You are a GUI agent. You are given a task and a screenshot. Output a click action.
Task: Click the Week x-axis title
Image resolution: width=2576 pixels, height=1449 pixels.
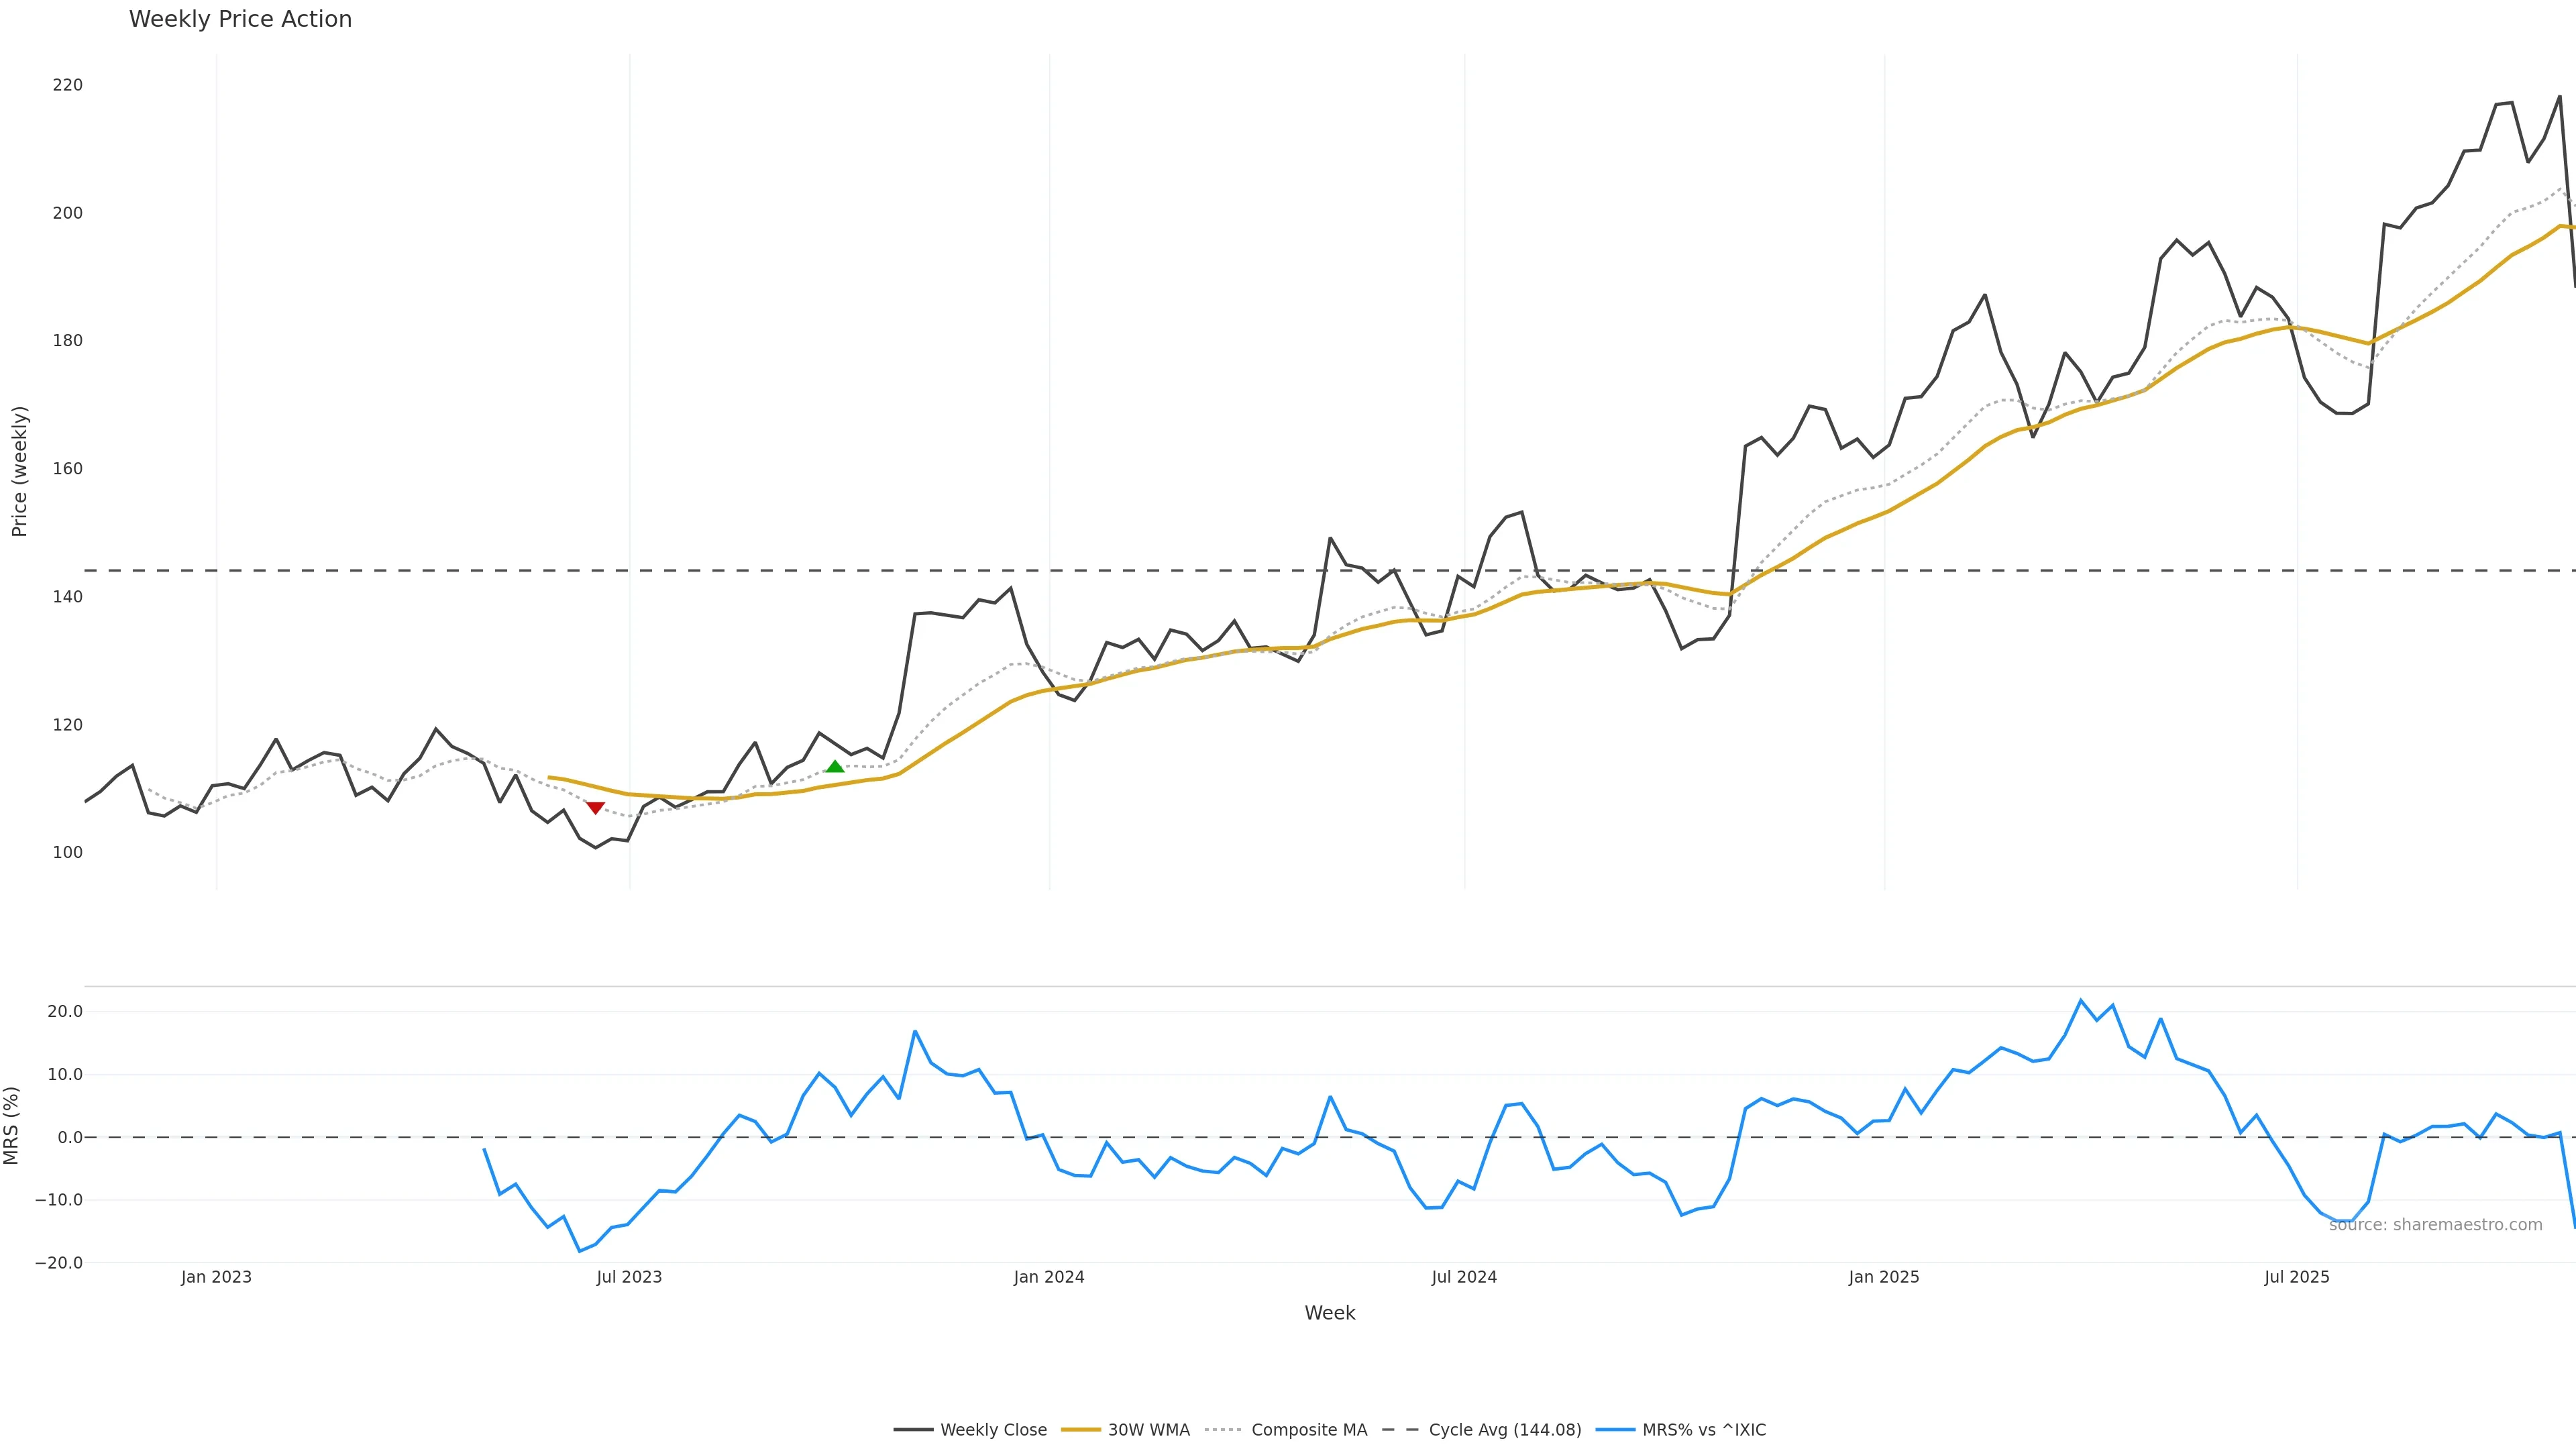click(x=1329, y=1313)
